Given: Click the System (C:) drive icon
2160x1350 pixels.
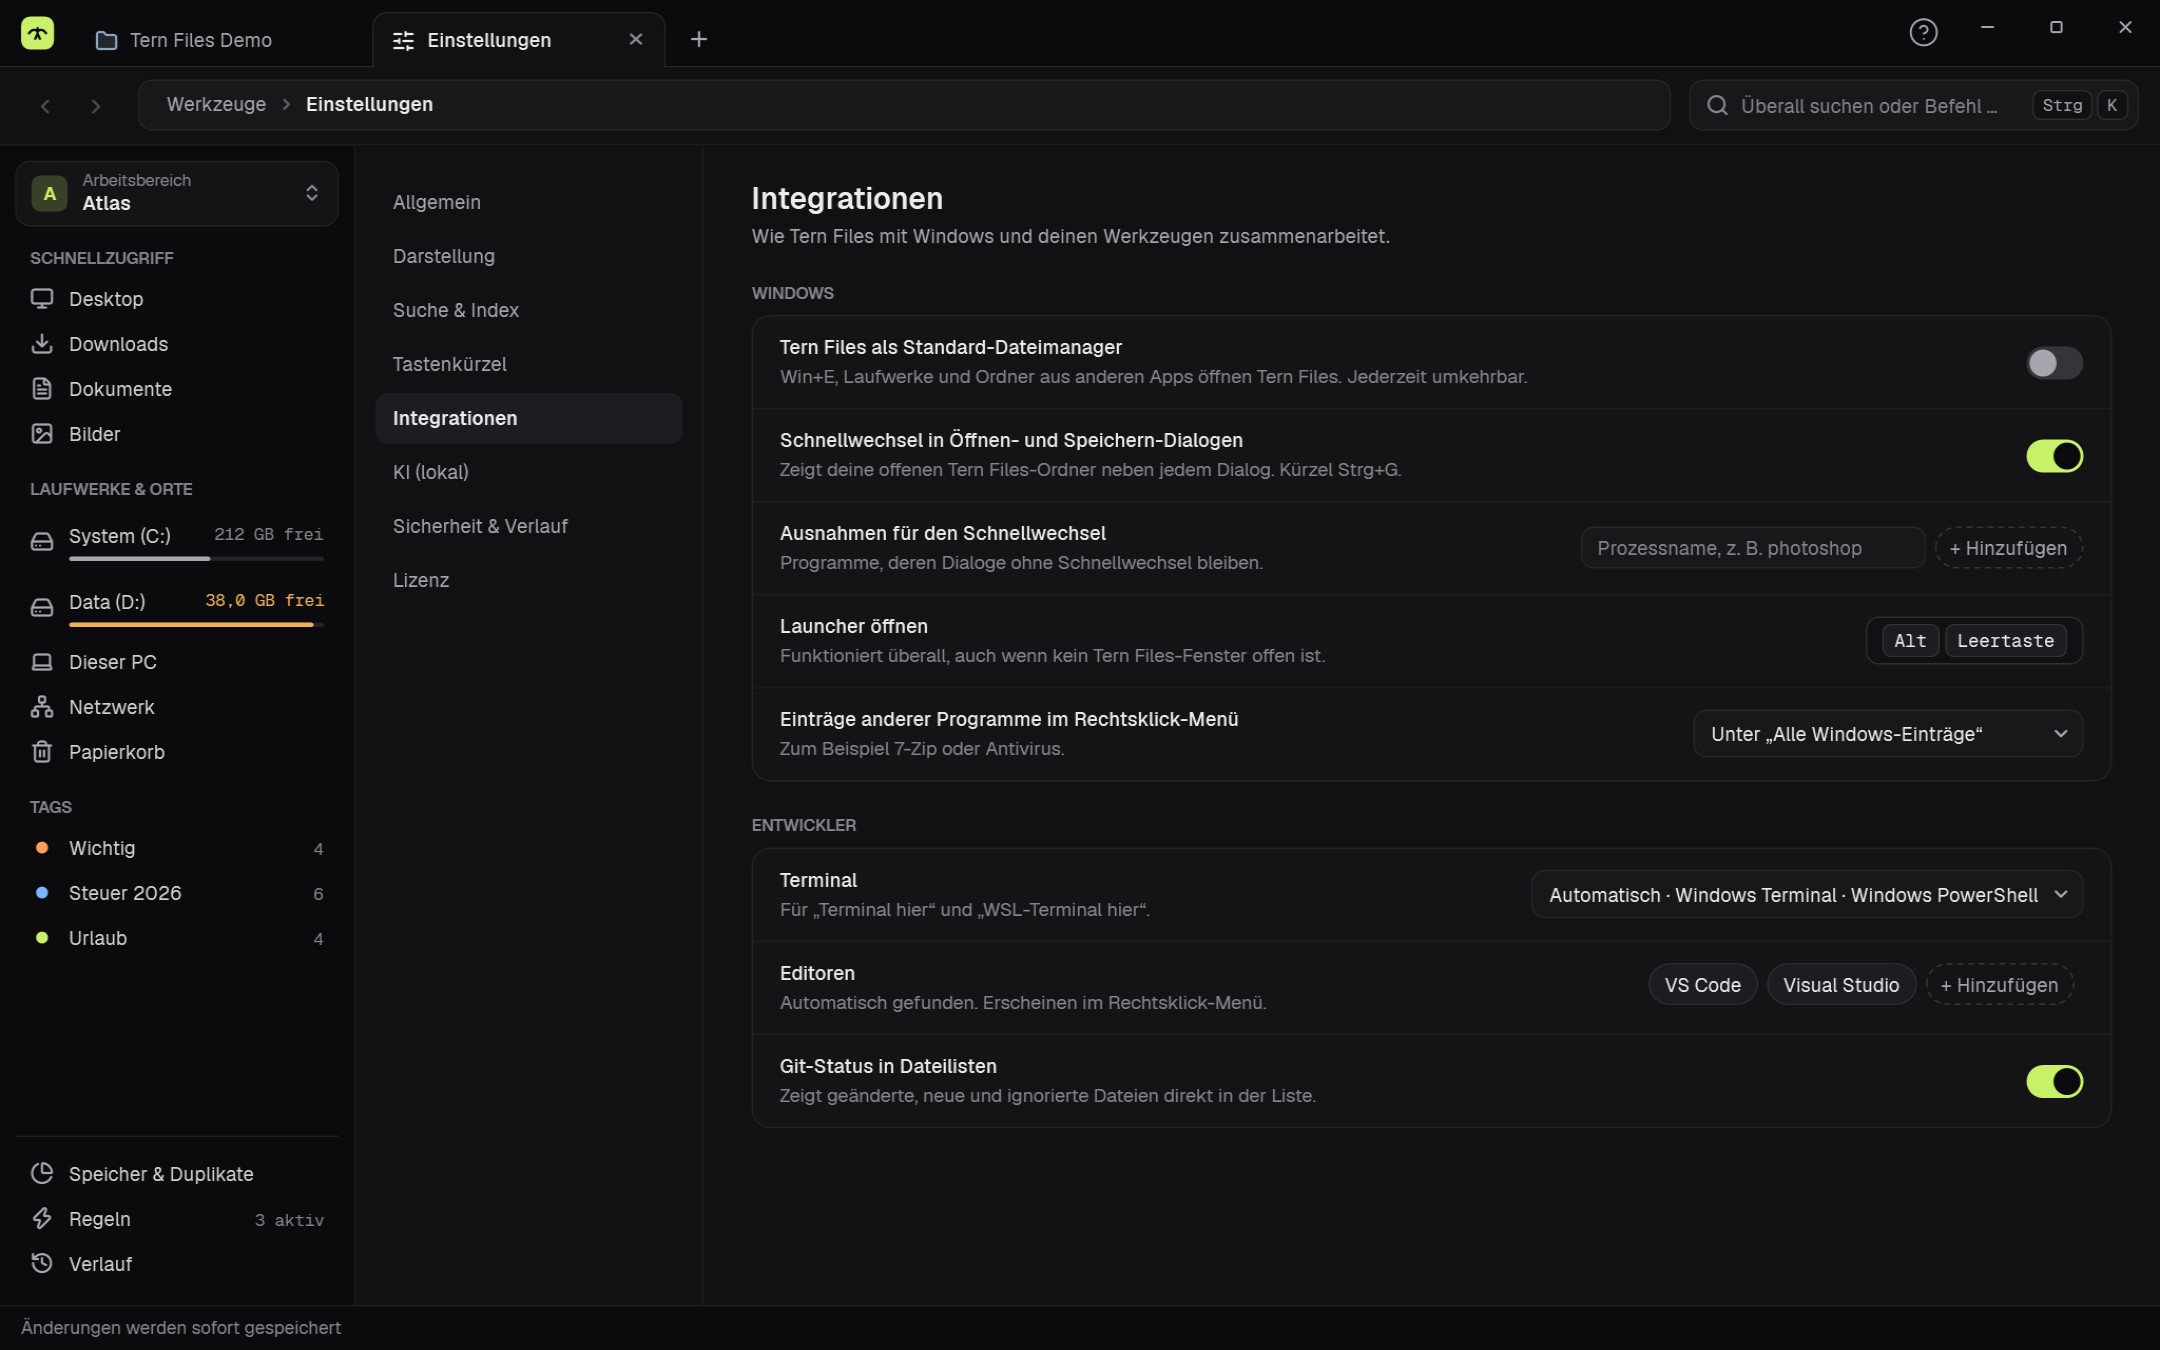Looking at the screenshot, I should click(42, 541).
